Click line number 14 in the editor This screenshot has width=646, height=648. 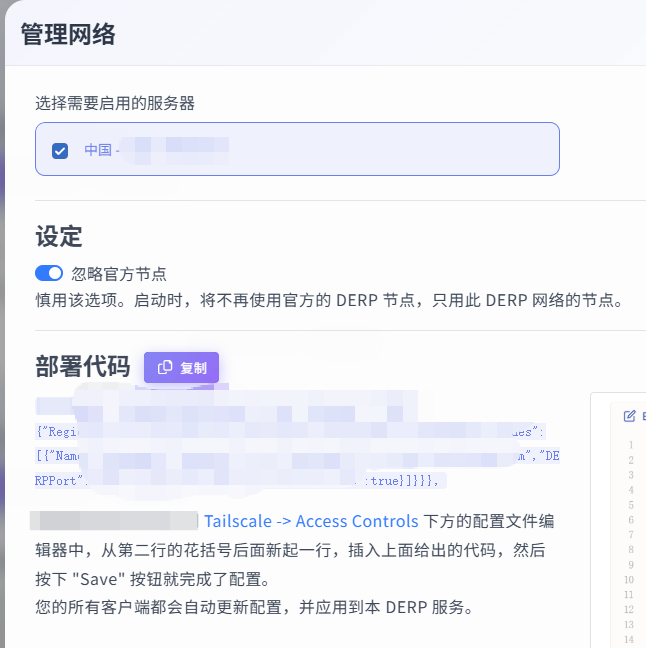(x=630, y=640)
